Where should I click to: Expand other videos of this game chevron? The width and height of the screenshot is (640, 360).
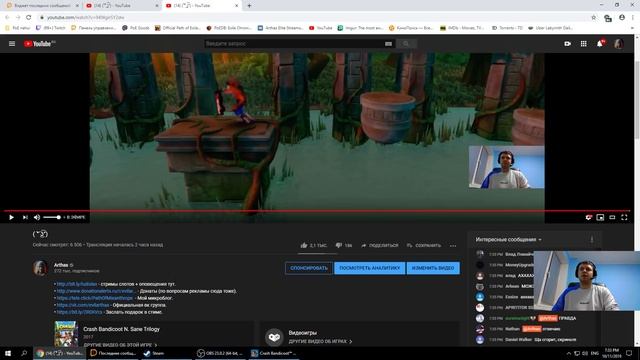pyautogui.click(x=156, y=345)
